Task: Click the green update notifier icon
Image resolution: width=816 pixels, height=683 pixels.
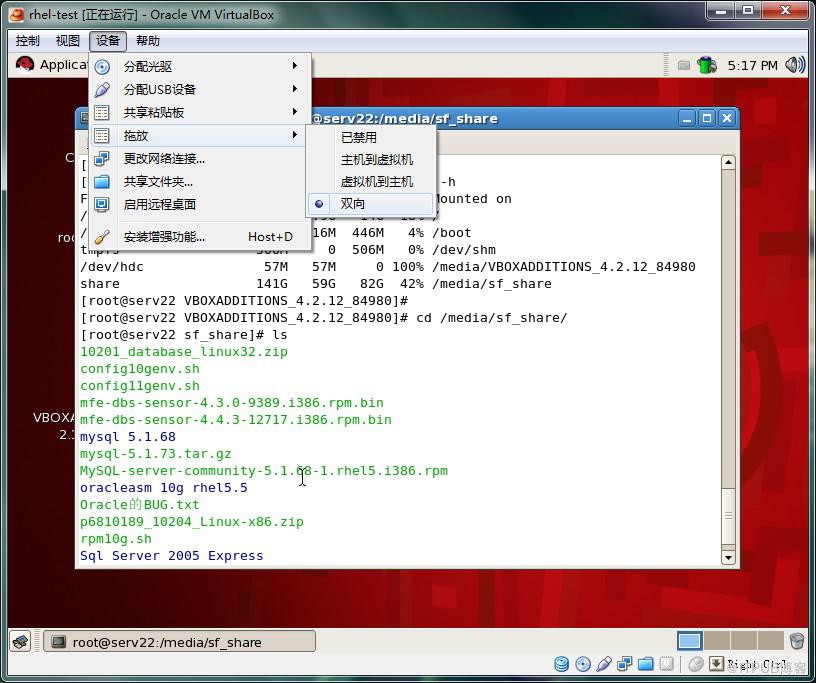Action: [706, 65]
